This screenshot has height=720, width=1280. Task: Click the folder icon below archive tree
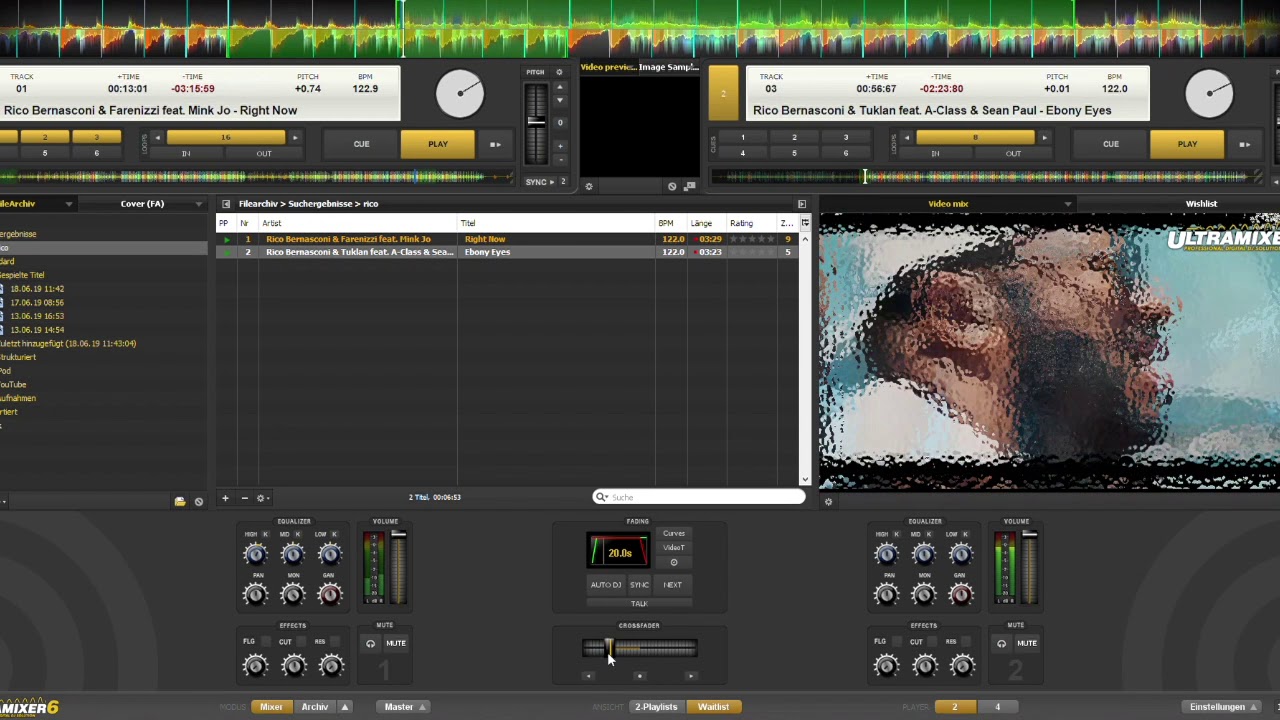(180, 501)
